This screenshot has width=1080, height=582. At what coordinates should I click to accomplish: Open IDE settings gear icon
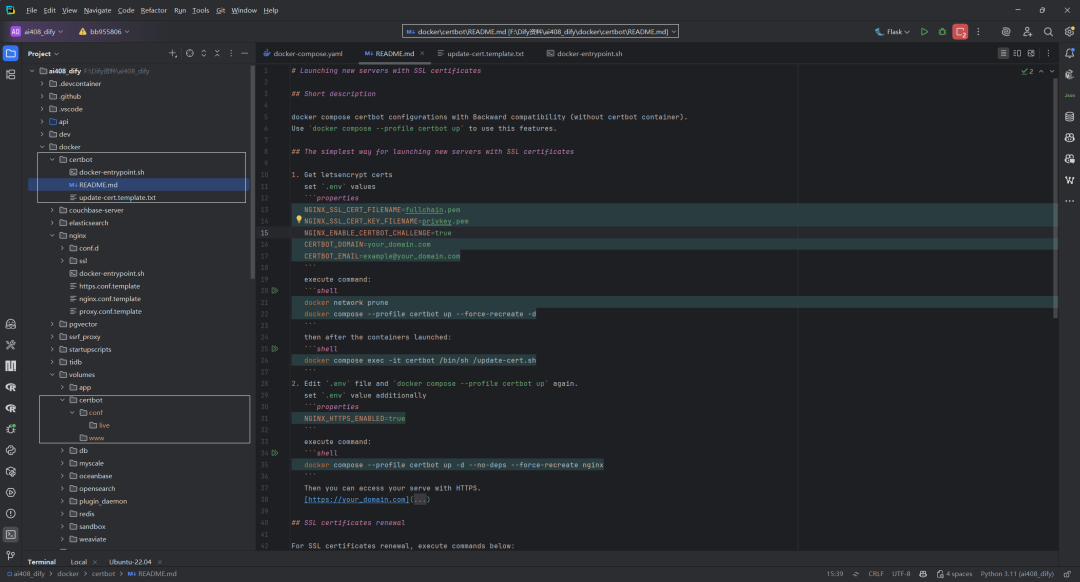coord(1069,32)
